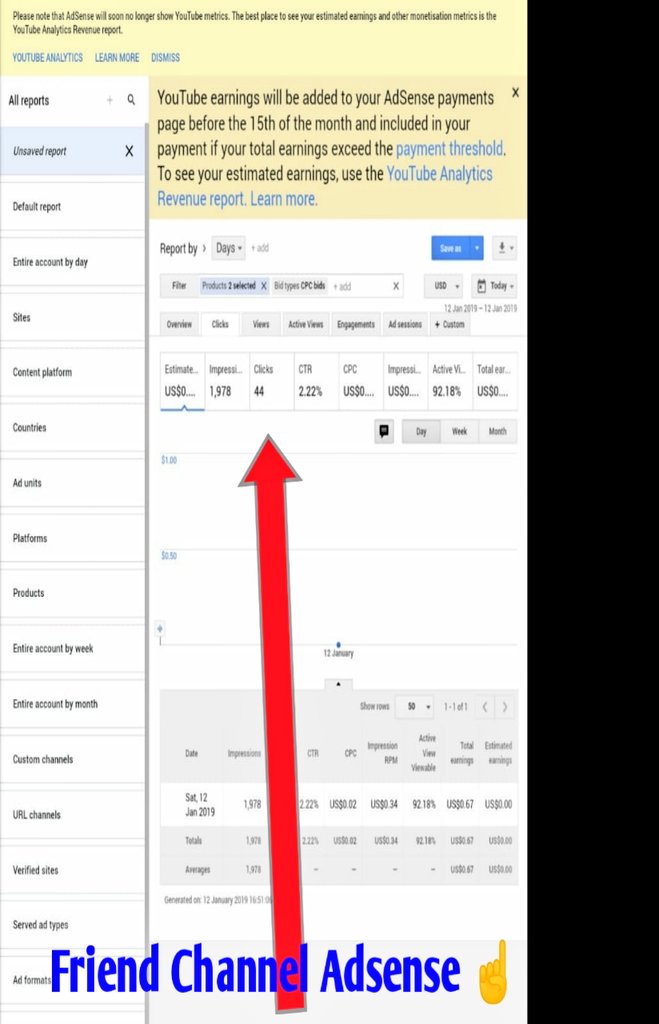Open the Served ad types report

(72, 925)
